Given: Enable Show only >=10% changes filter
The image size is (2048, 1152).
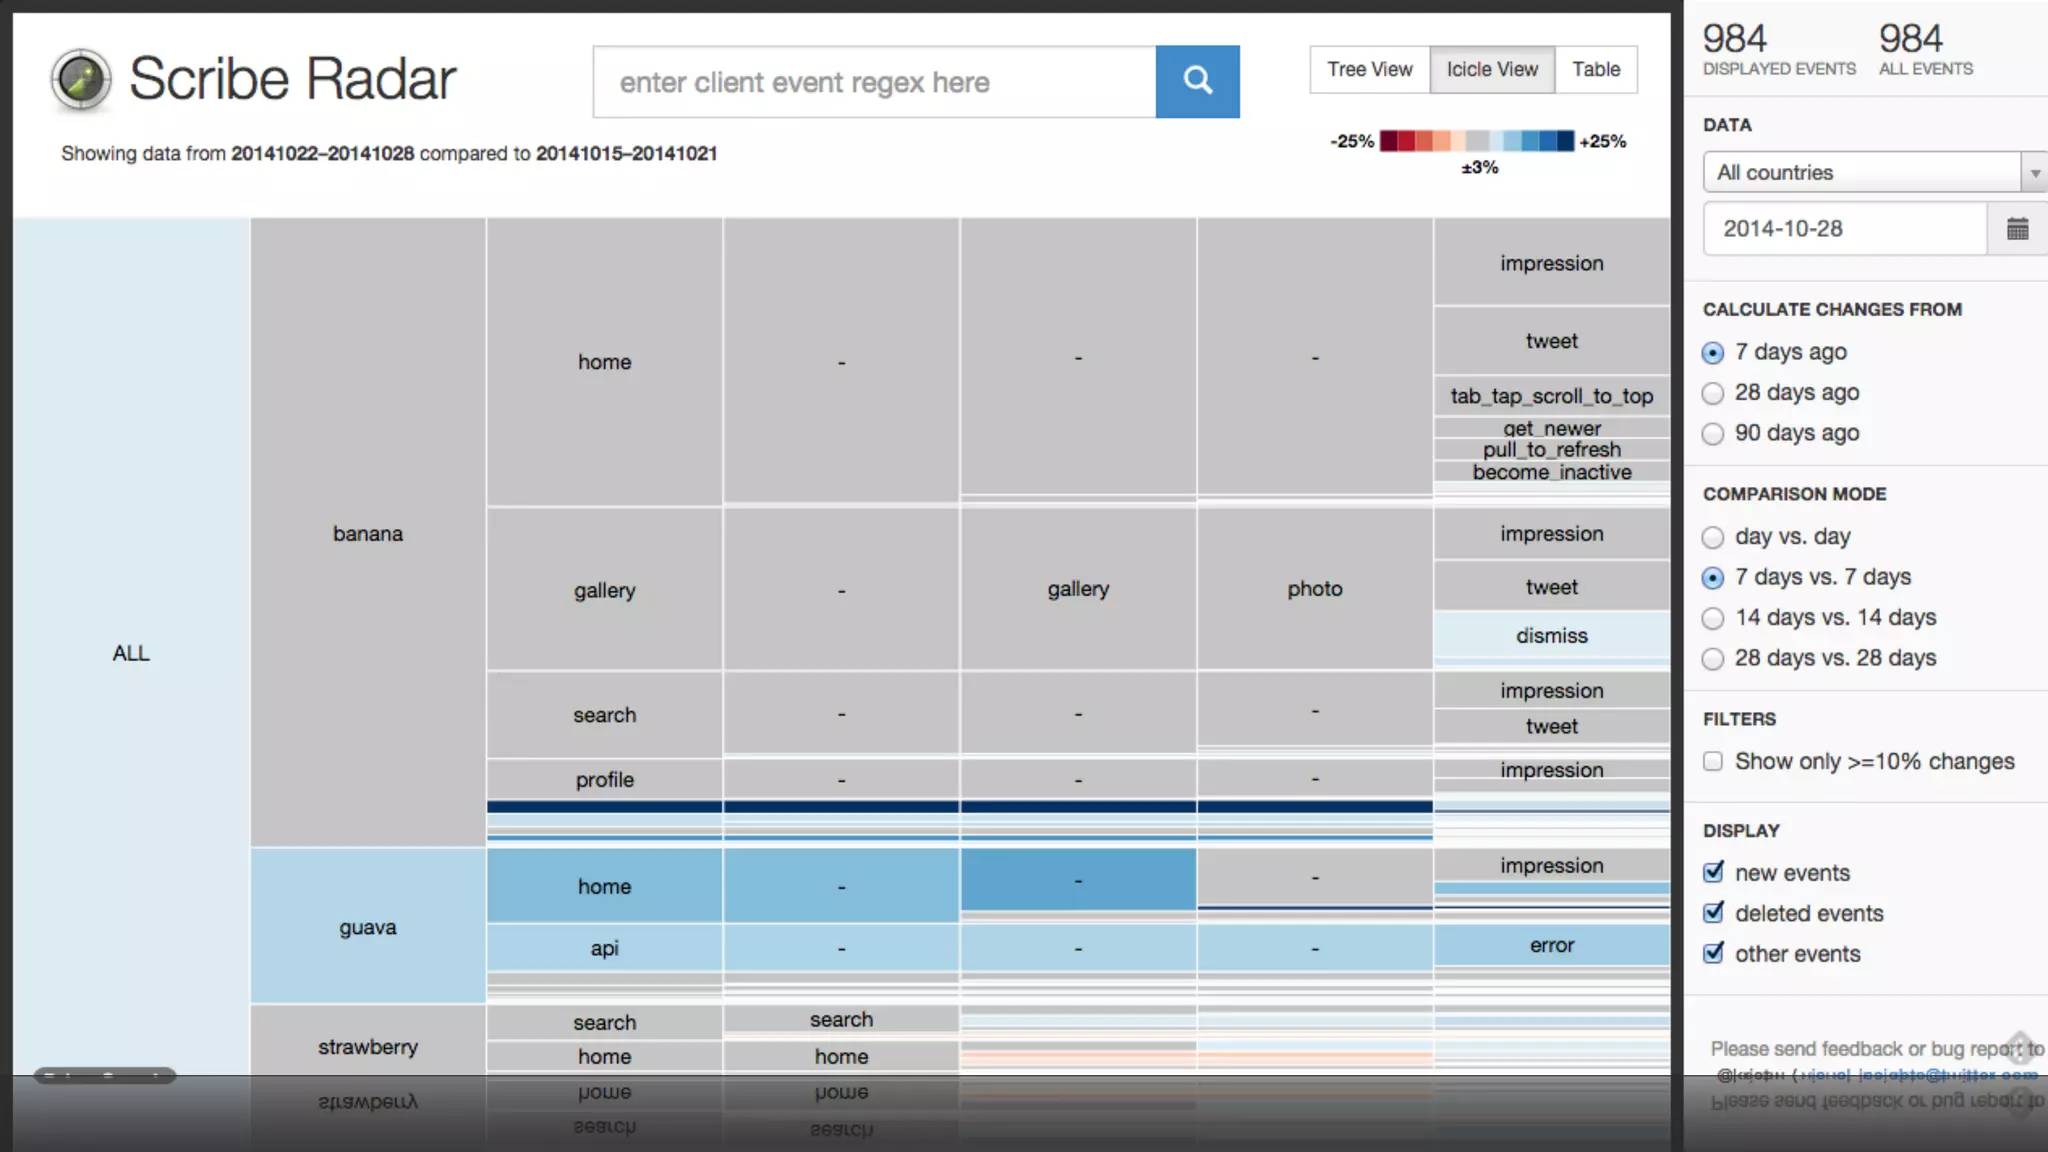Looking at the screenshot, I should click(x=1713, y=762).
